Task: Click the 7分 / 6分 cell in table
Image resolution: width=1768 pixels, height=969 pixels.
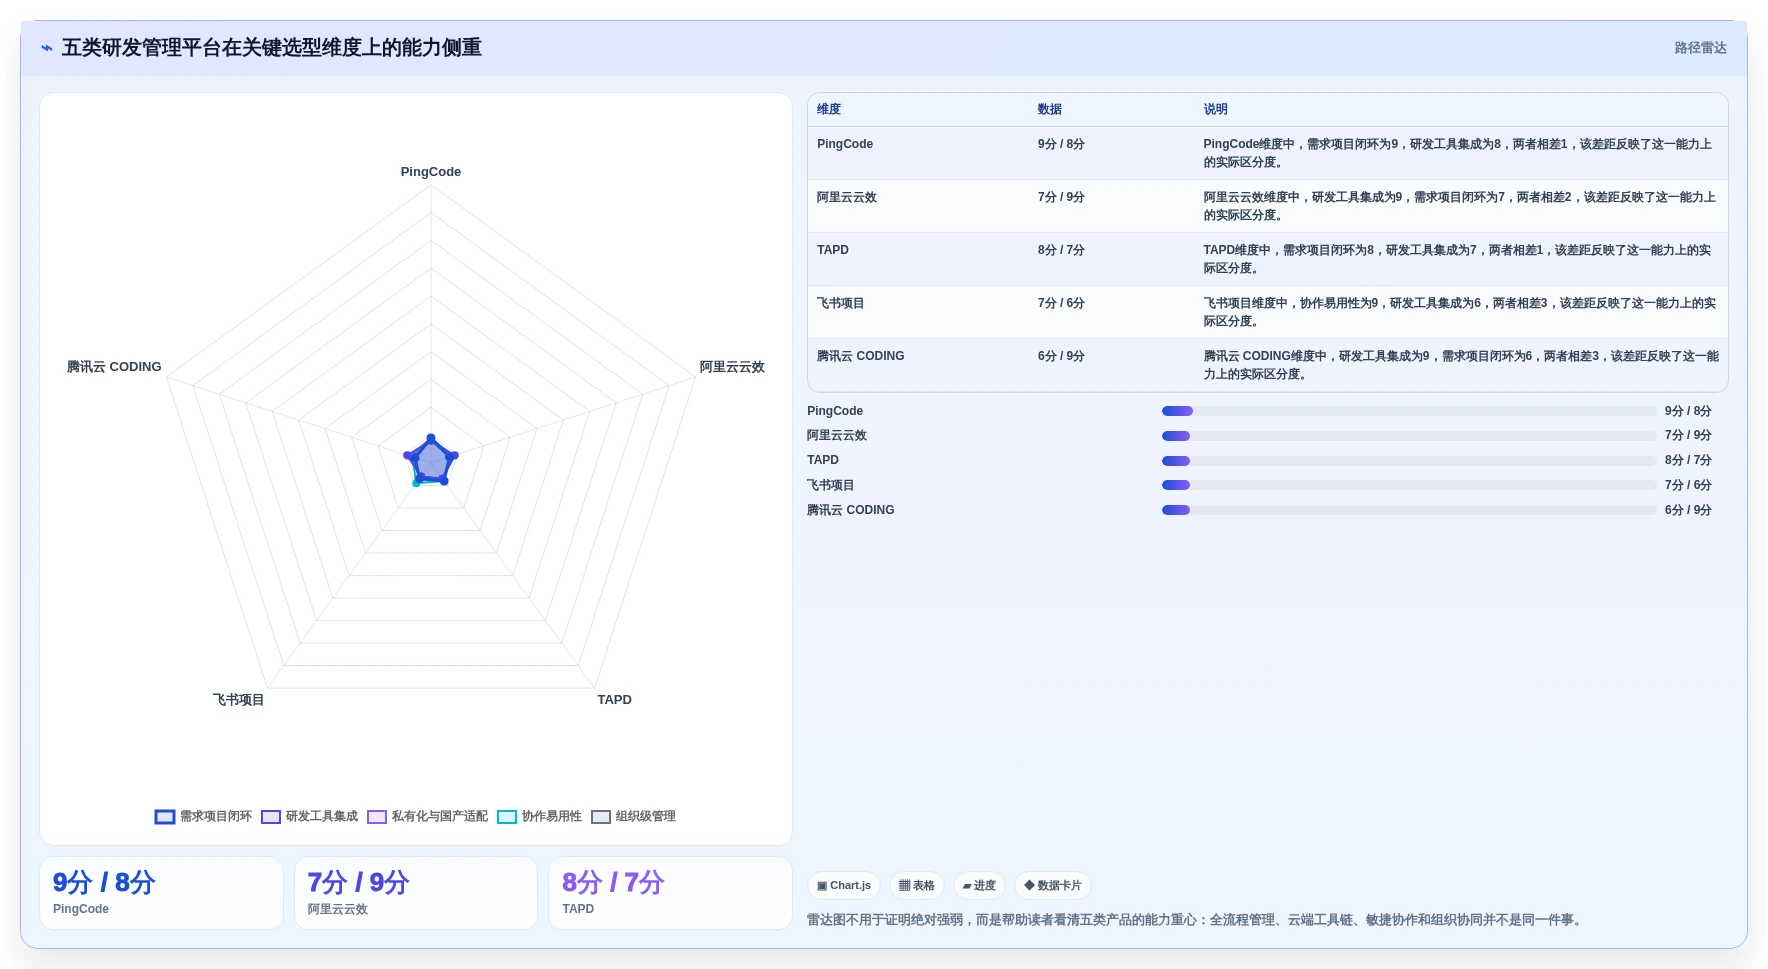Action: pyautogui.click(x=1061, y=303)
